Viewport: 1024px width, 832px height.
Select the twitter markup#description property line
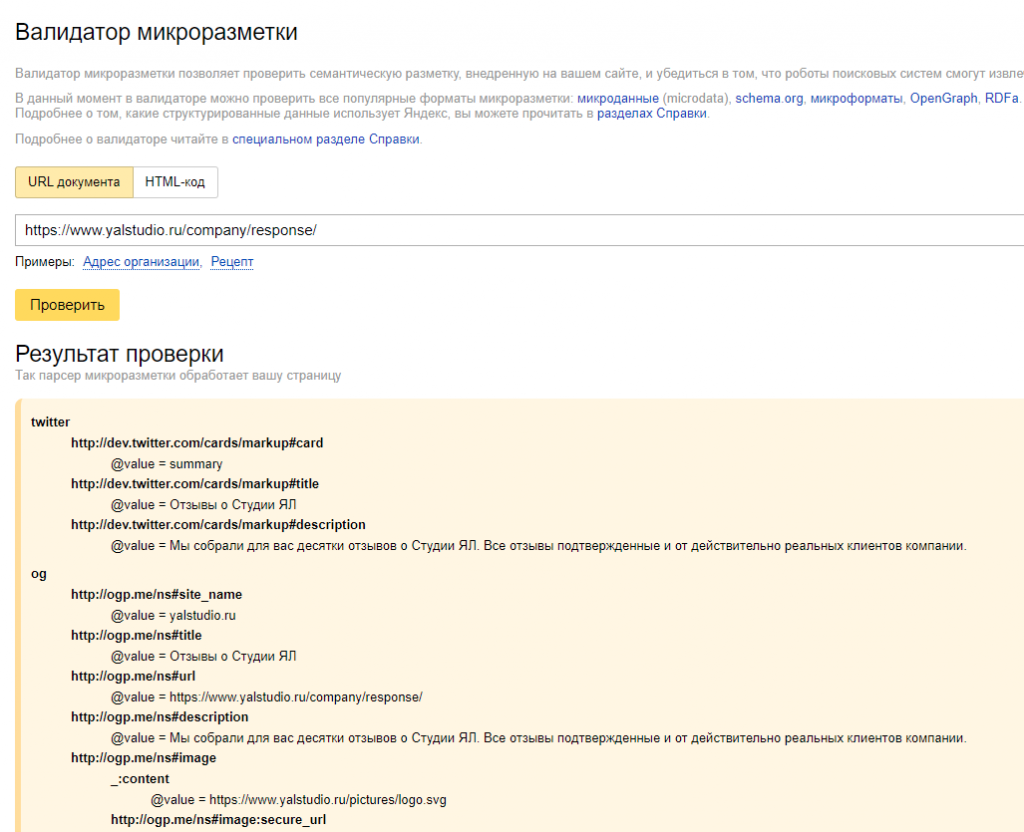click(218, 524)
